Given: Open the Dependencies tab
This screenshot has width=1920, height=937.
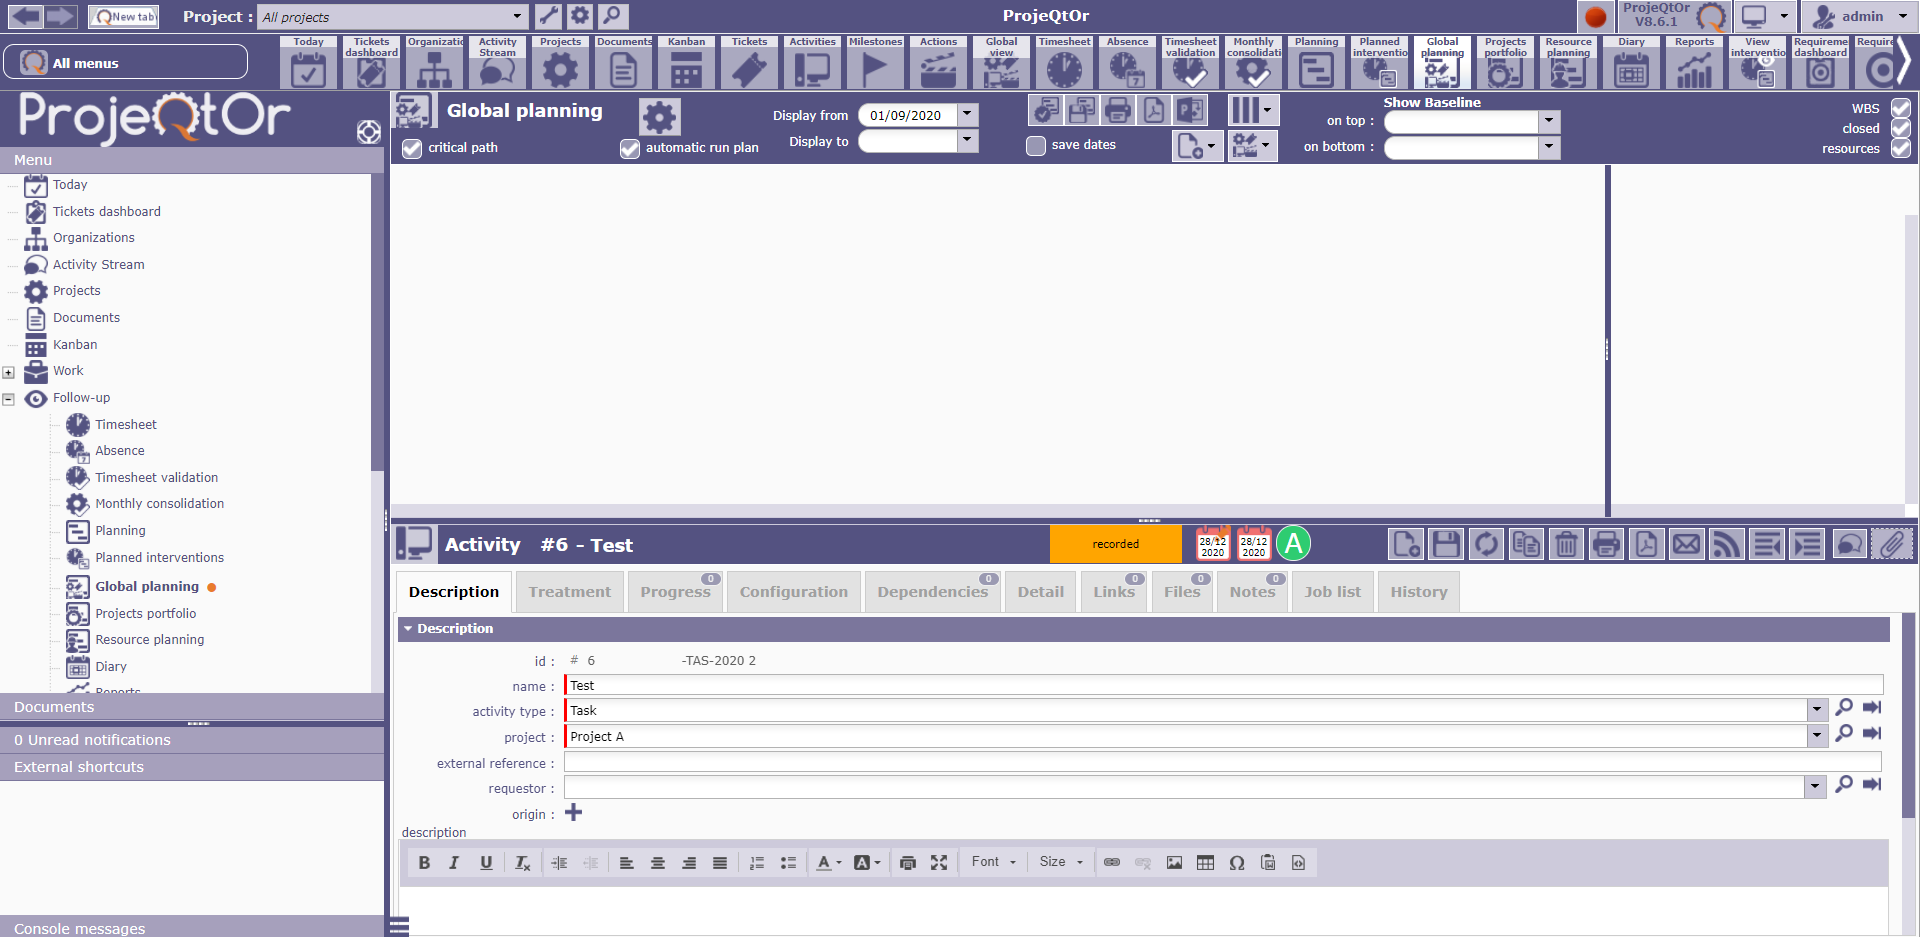Looking at the screenshot, I should point(932,592).
